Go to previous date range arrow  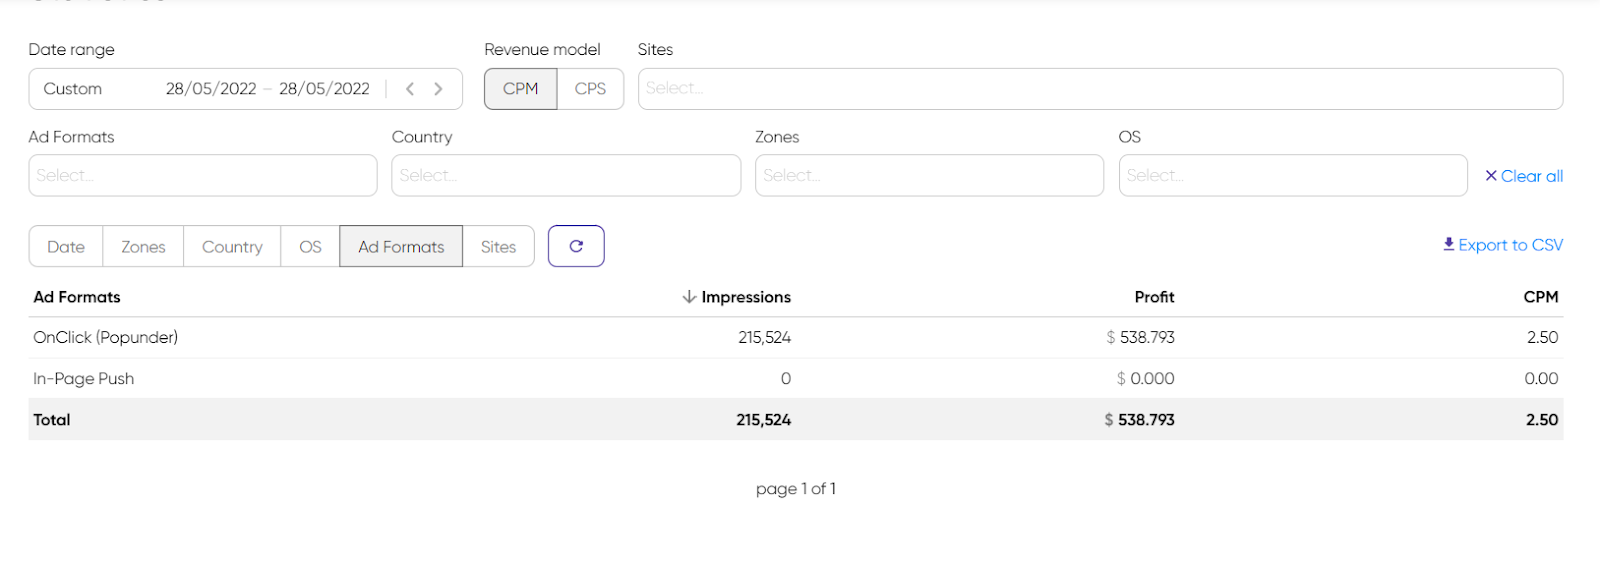410,89
